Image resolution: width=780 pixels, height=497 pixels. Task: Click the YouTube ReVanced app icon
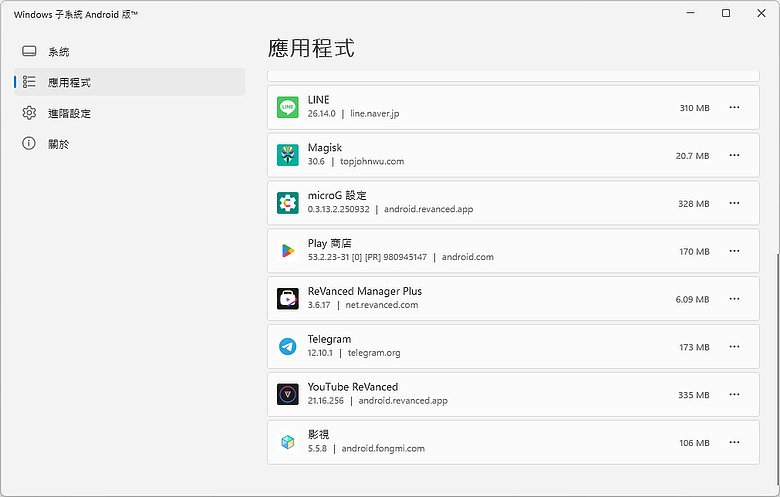(288, 395)
